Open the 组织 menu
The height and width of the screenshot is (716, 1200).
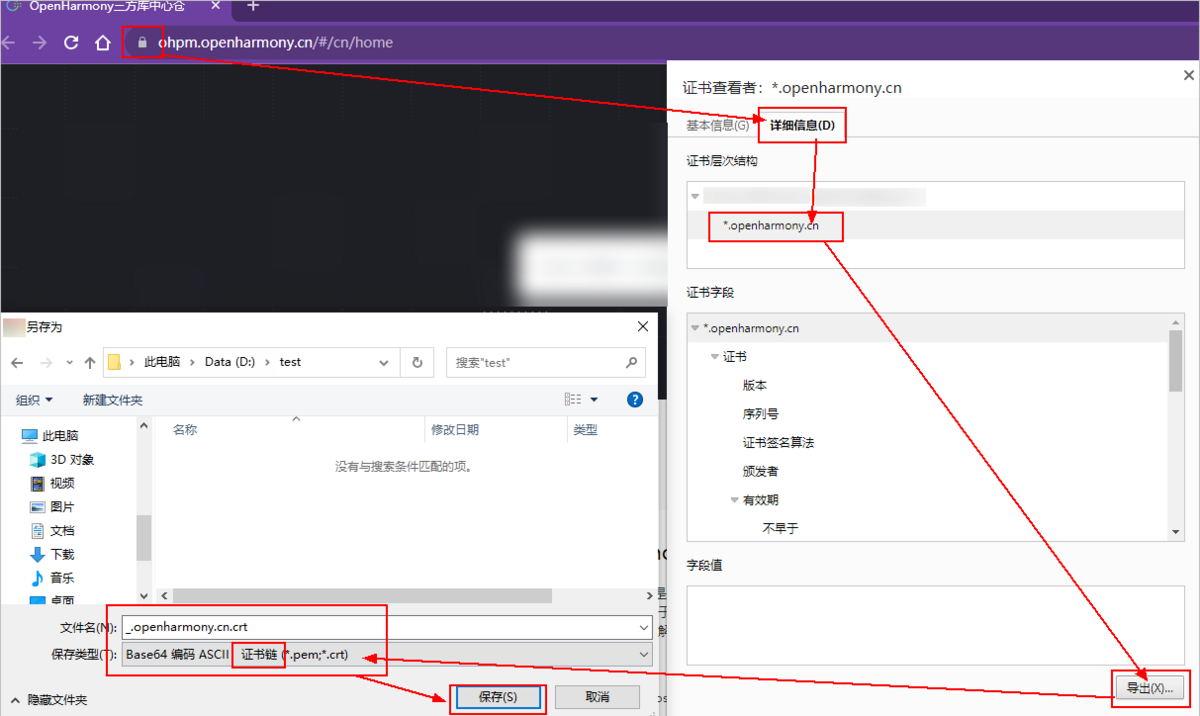(34, 400)
